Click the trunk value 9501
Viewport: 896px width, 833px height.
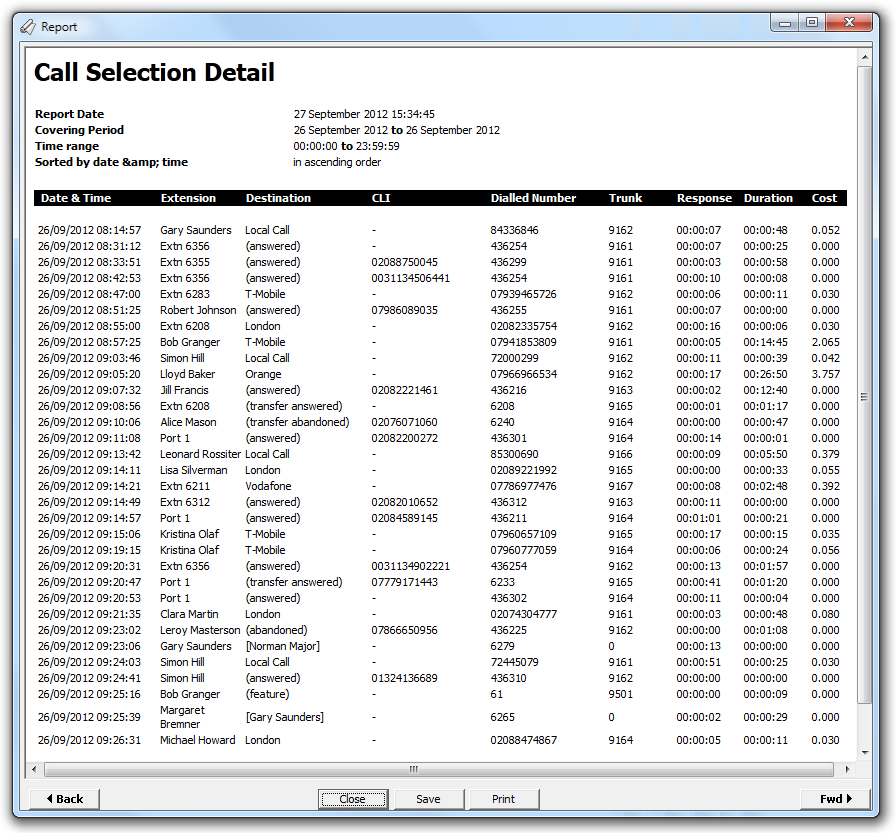pos(620,694)
